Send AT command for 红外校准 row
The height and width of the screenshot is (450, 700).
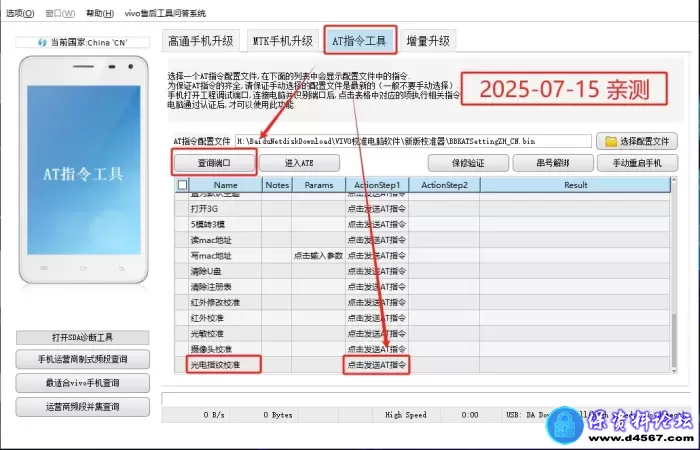click(377, 318)
